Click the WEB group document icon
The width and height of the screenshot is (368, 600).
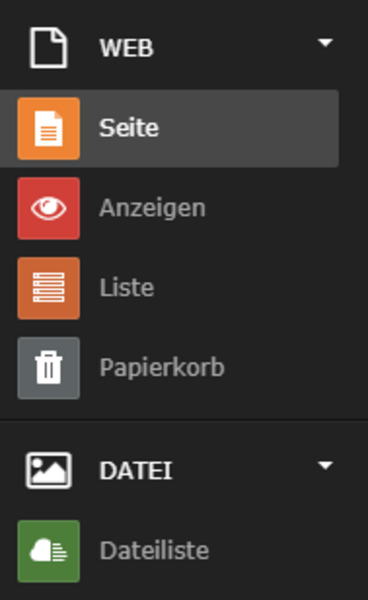click(49, 48)
